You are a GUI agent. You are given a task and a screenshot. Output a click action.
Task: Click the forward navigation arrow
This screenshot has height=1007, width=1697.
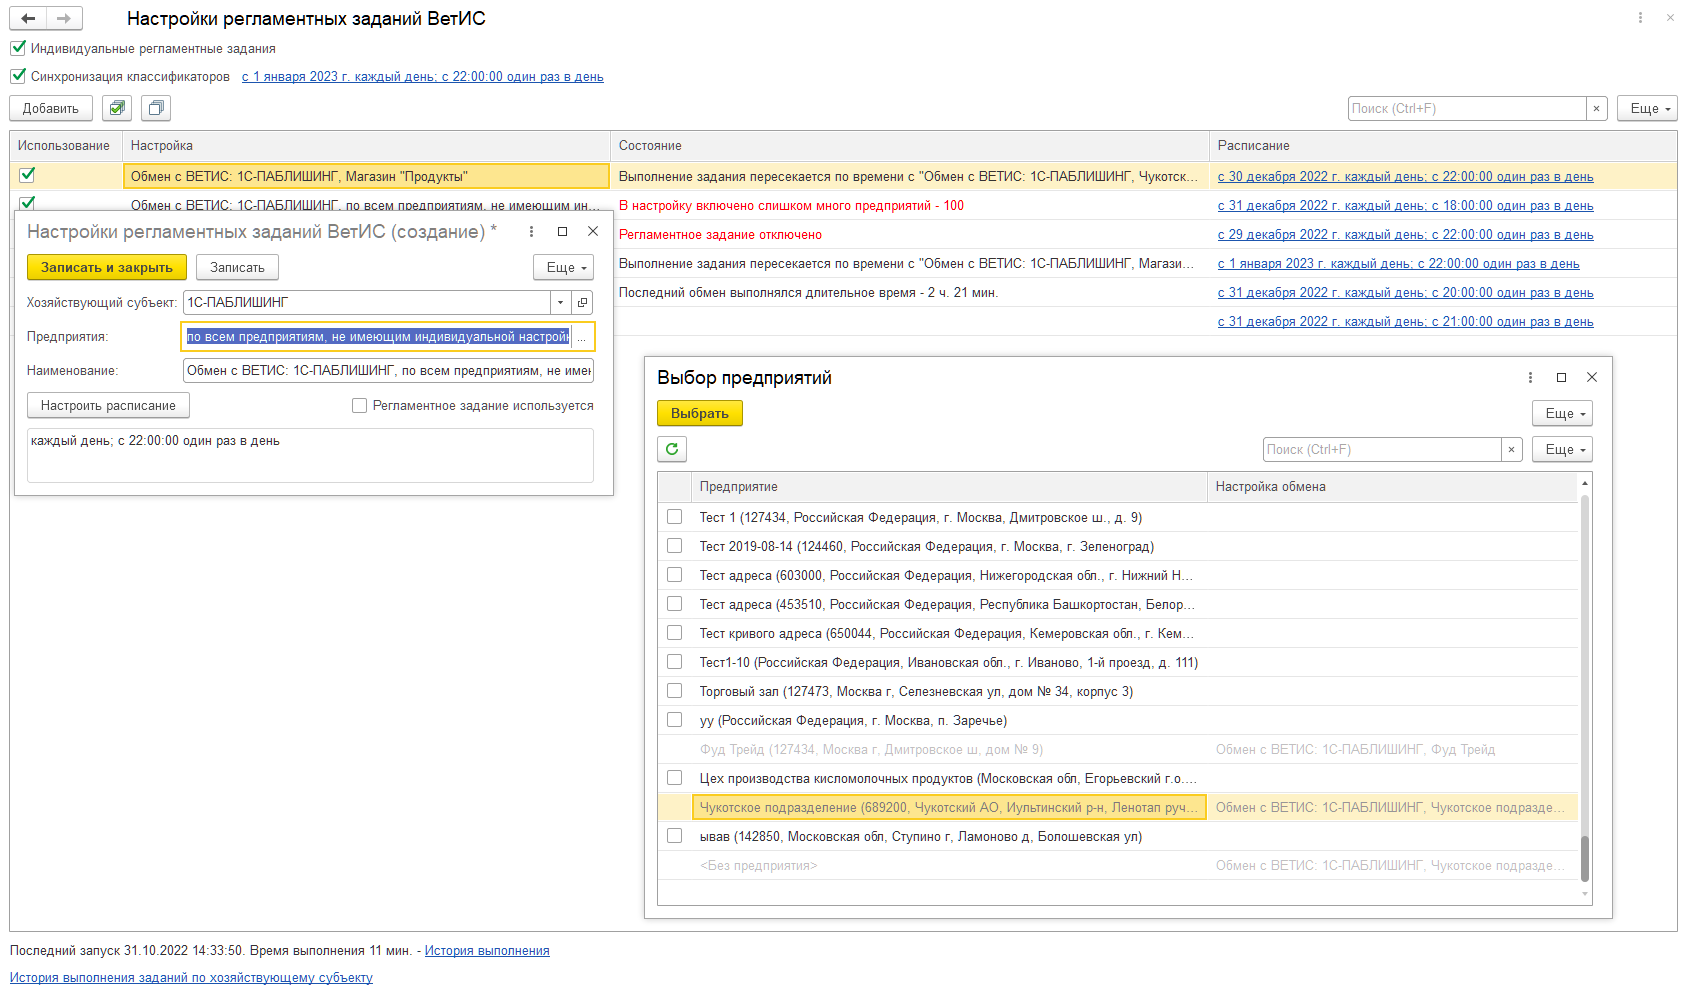pos(64,18)
